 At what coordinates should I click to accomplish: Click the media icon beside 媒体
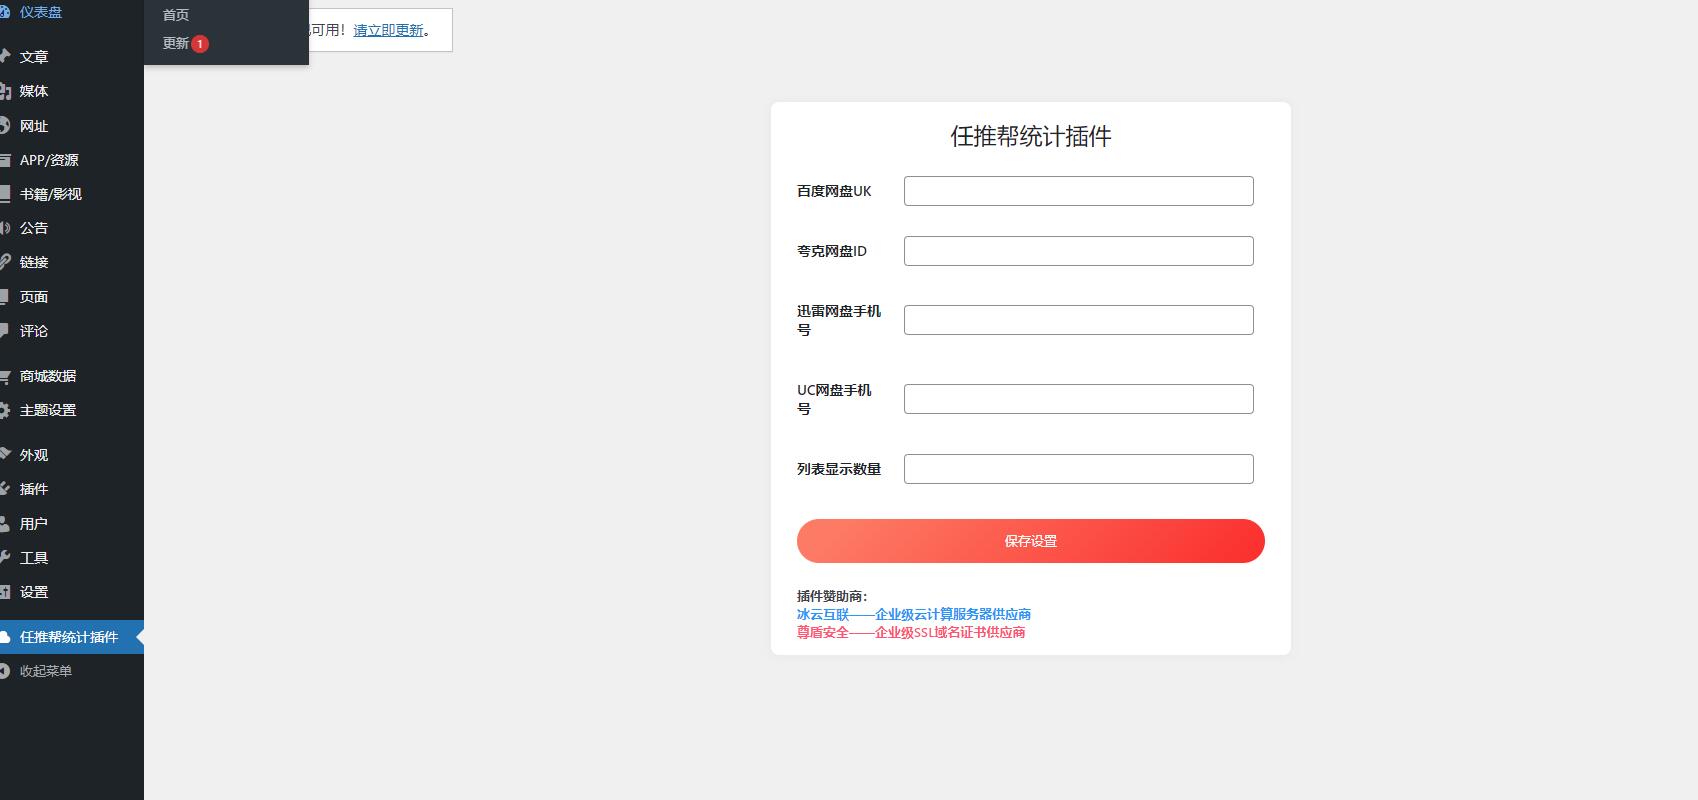[x=5, y=91]
